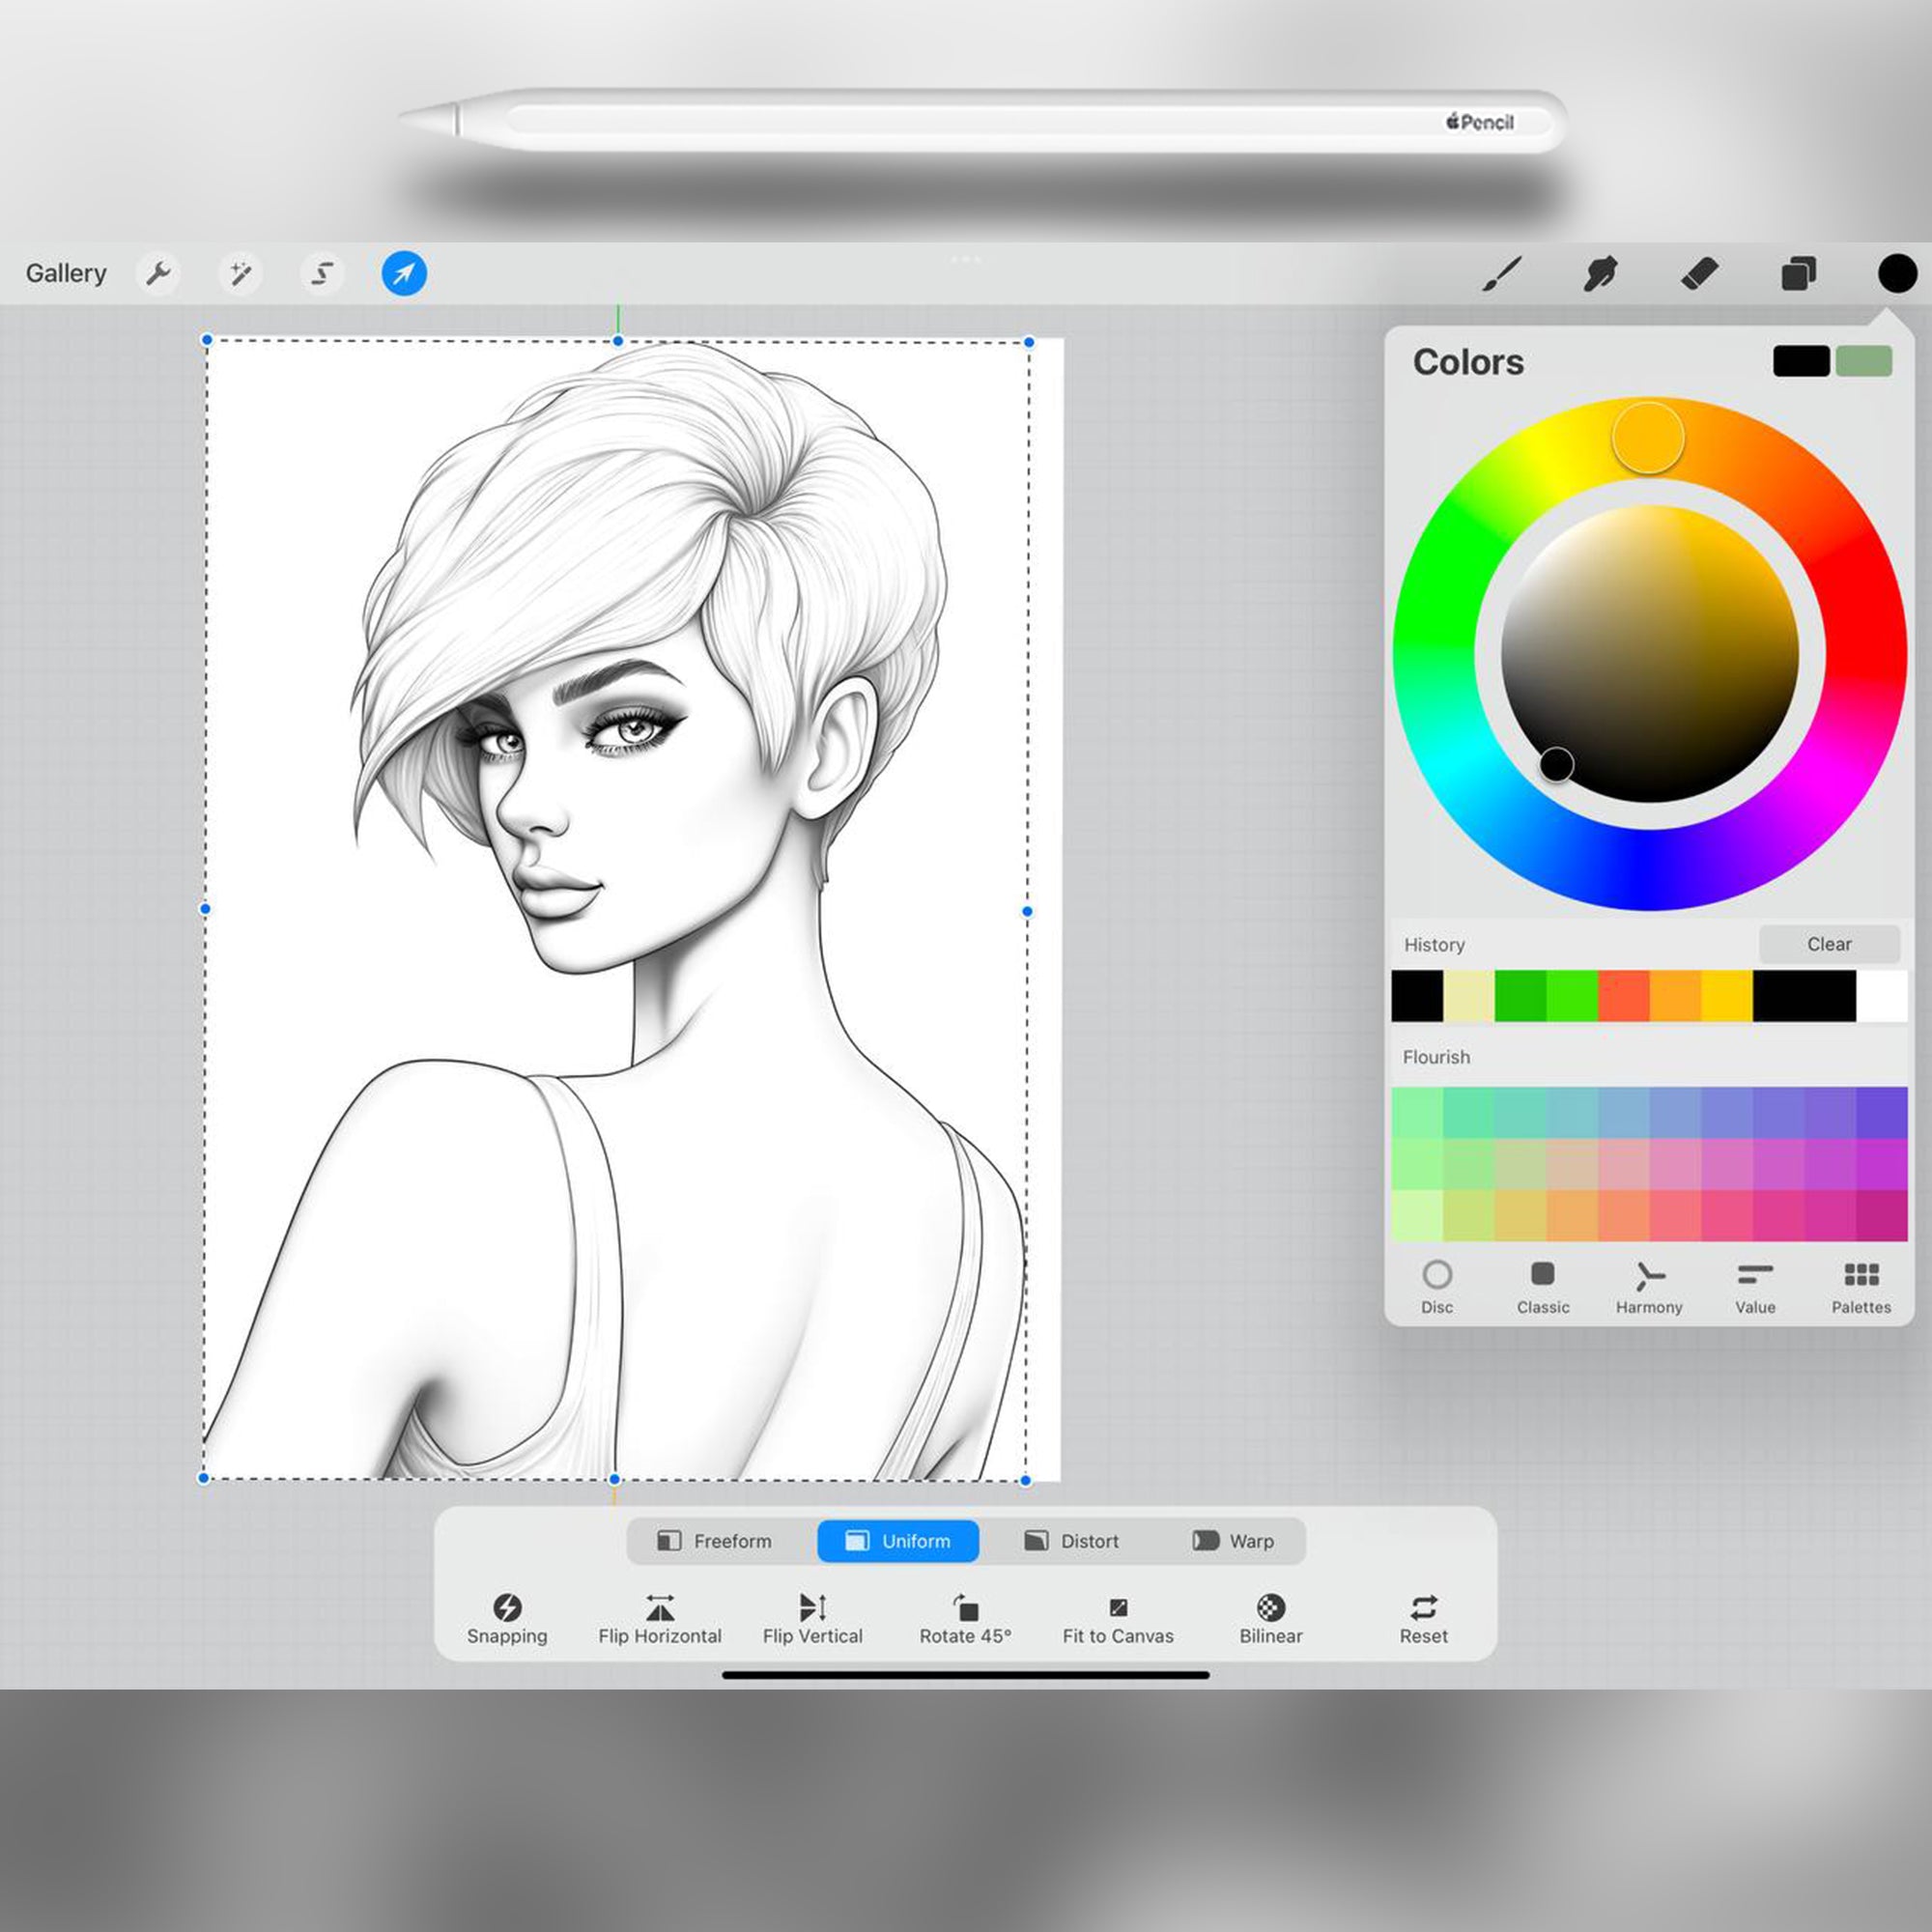Select Warp transform mode
Viewport: 1932px width, 1932px height.
1236,1541
